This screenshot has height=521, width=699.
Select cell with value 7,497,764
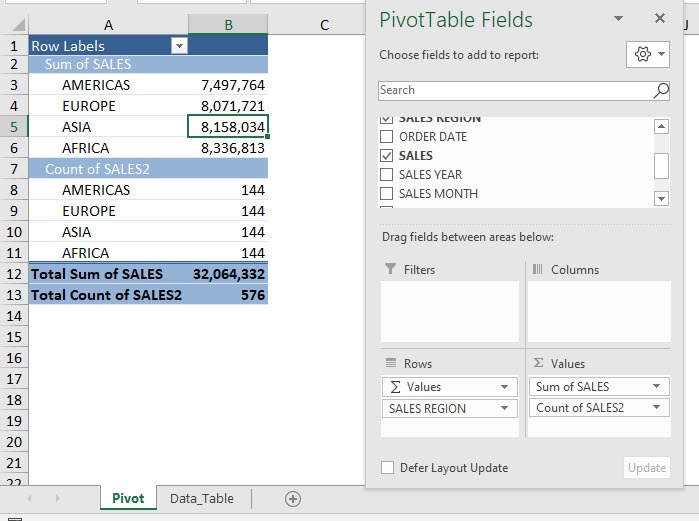point(228,85)
